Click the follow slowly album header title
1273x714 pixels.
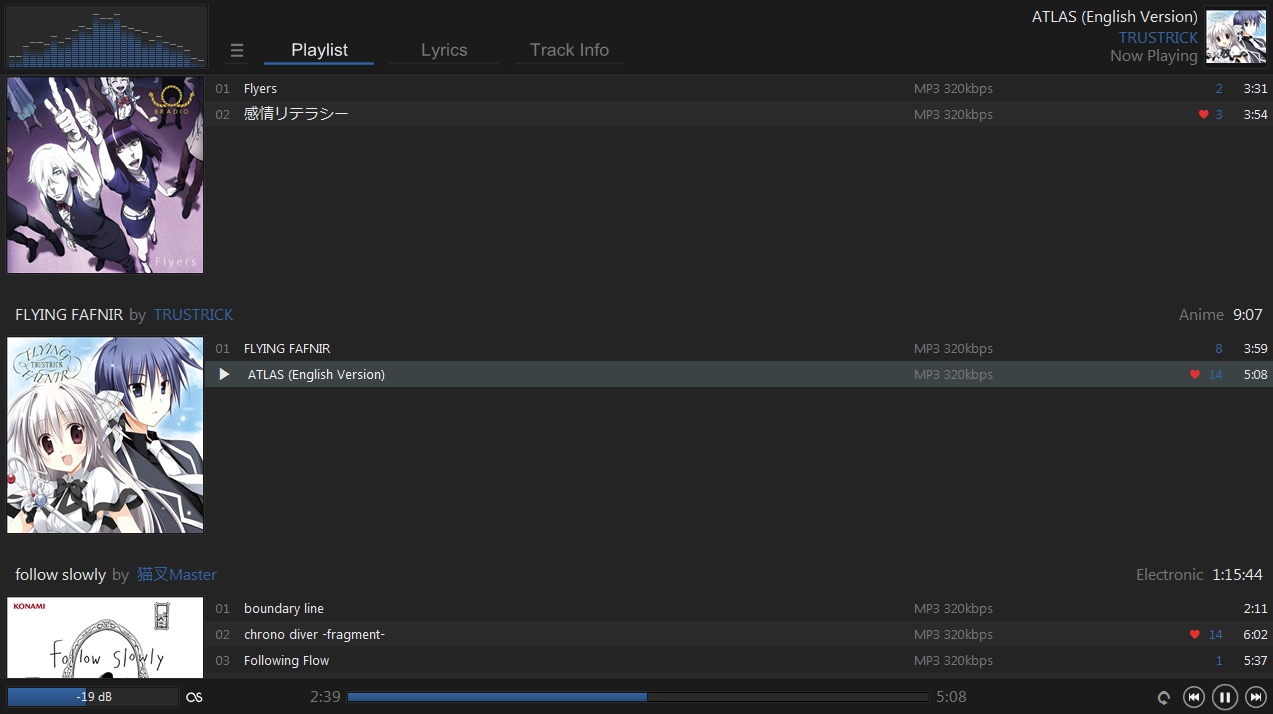[60, 574]
